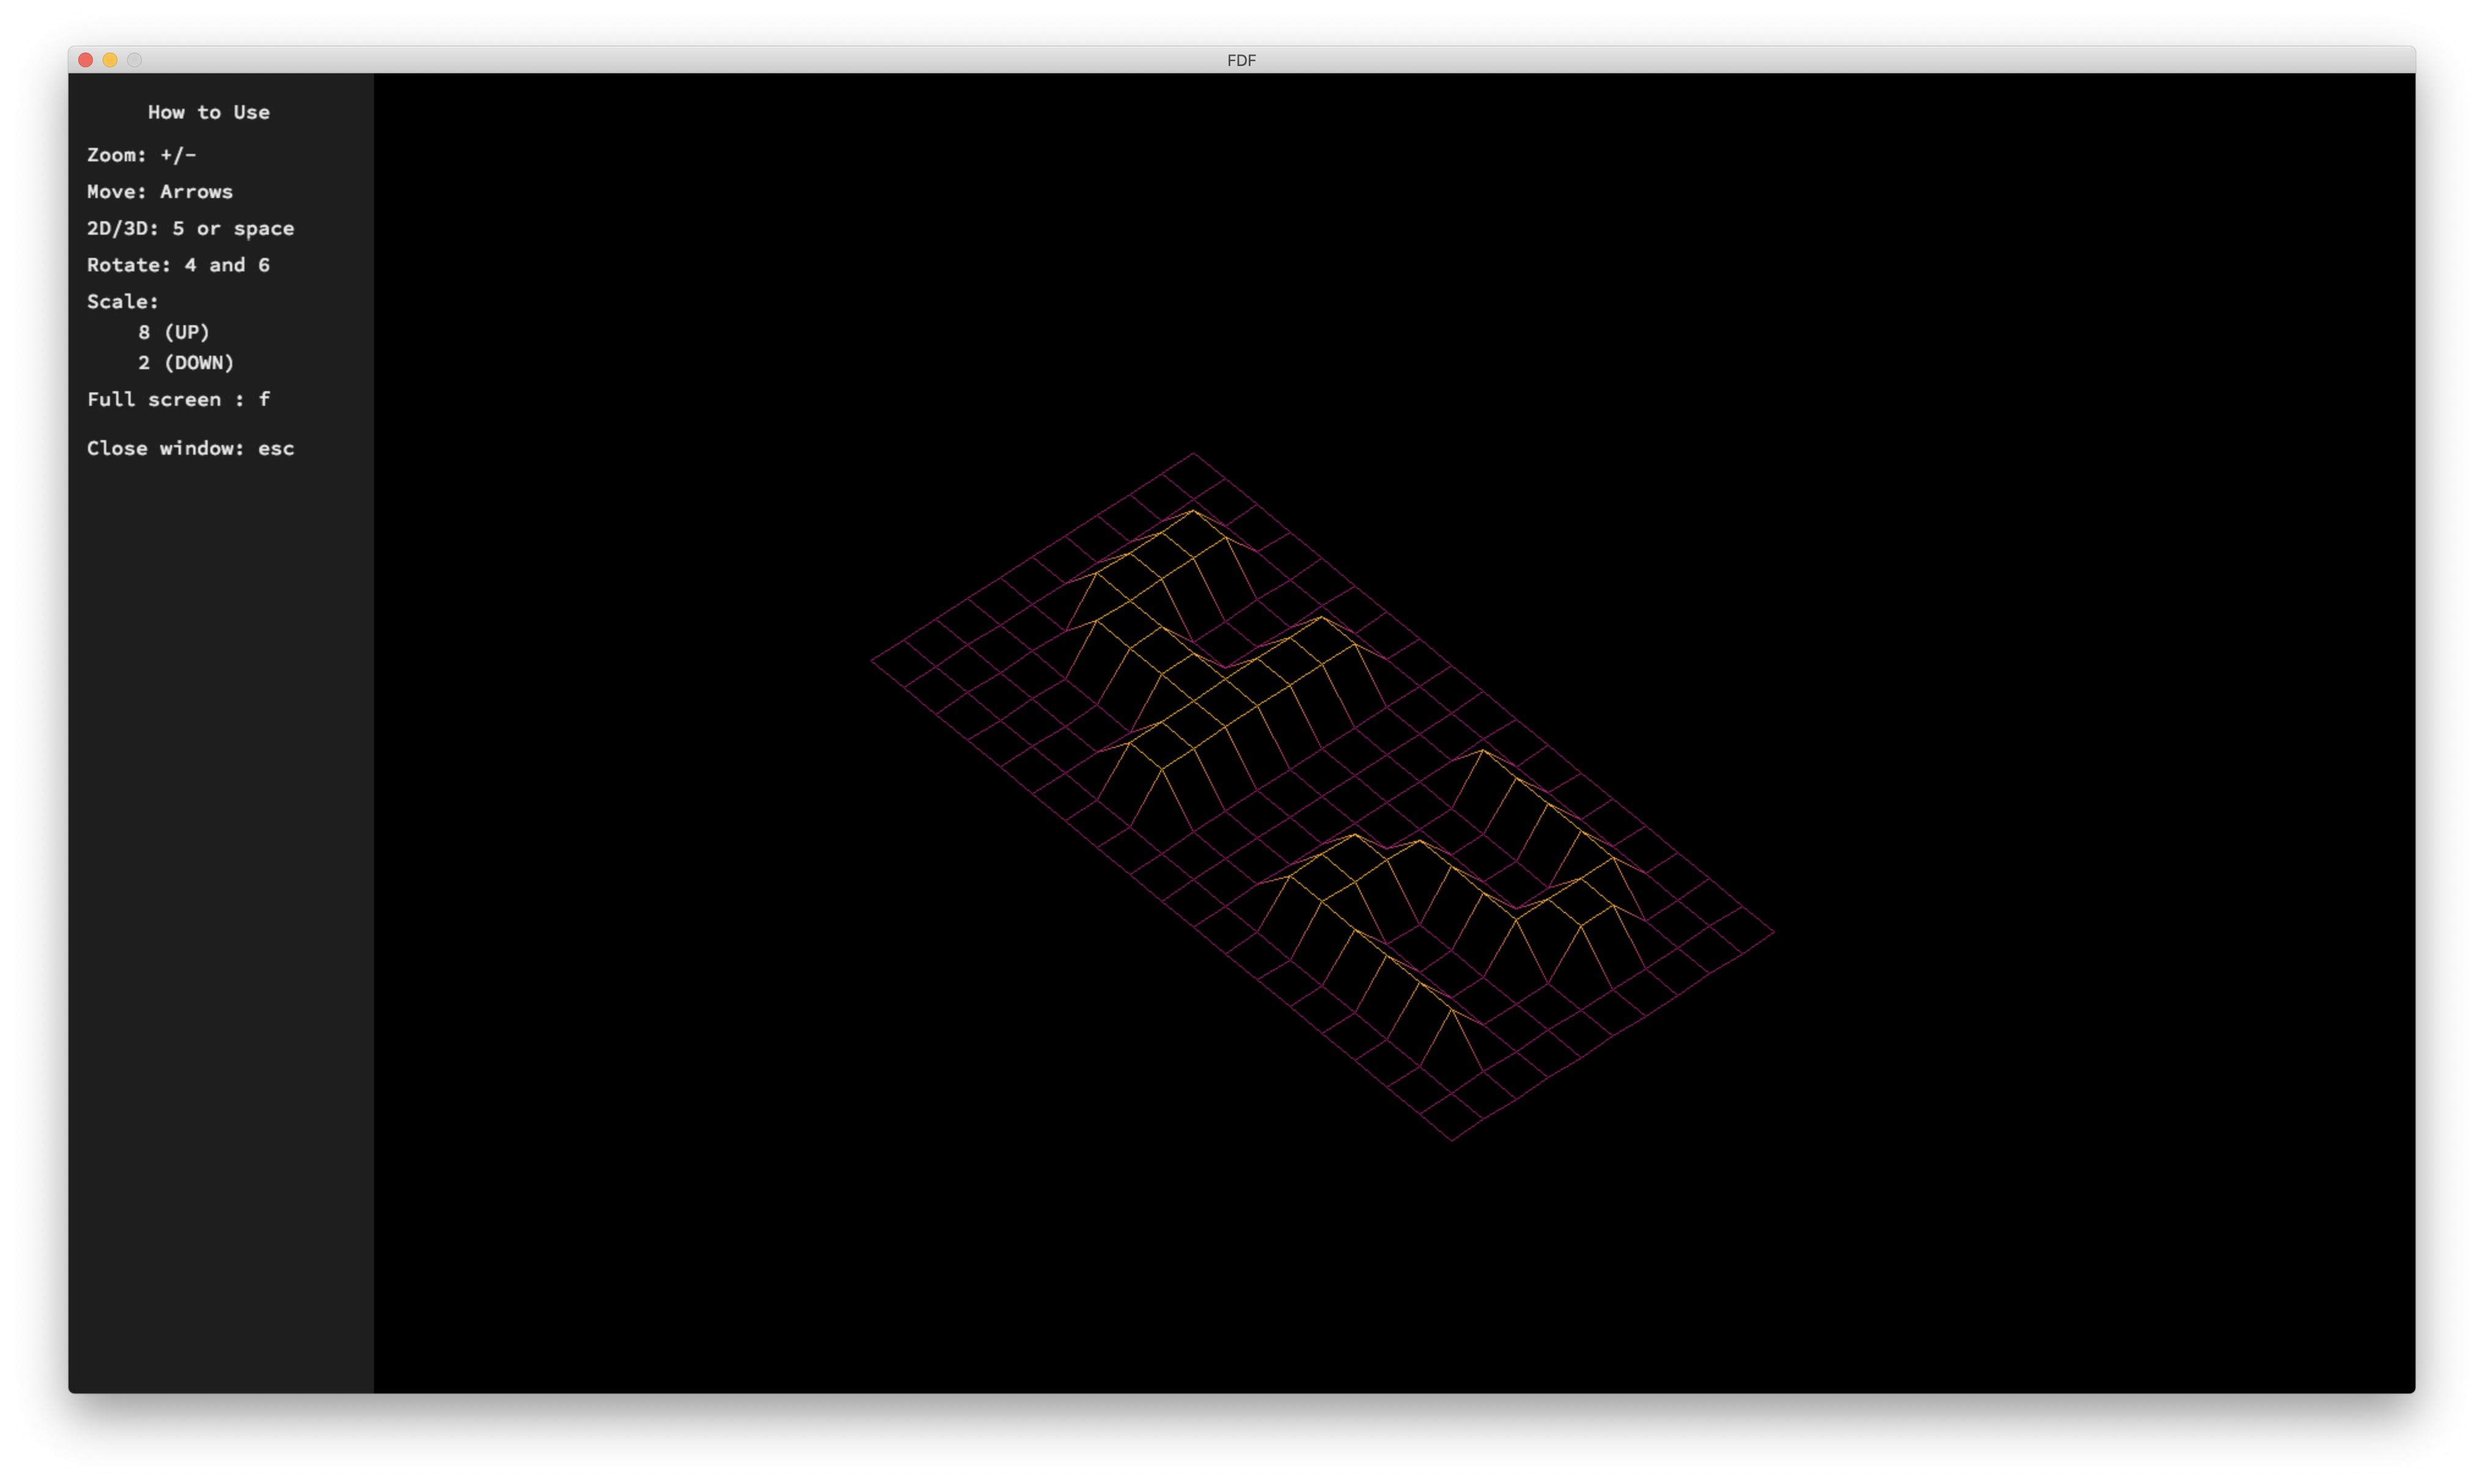Click empty grey sidebar area below help text

220,900
